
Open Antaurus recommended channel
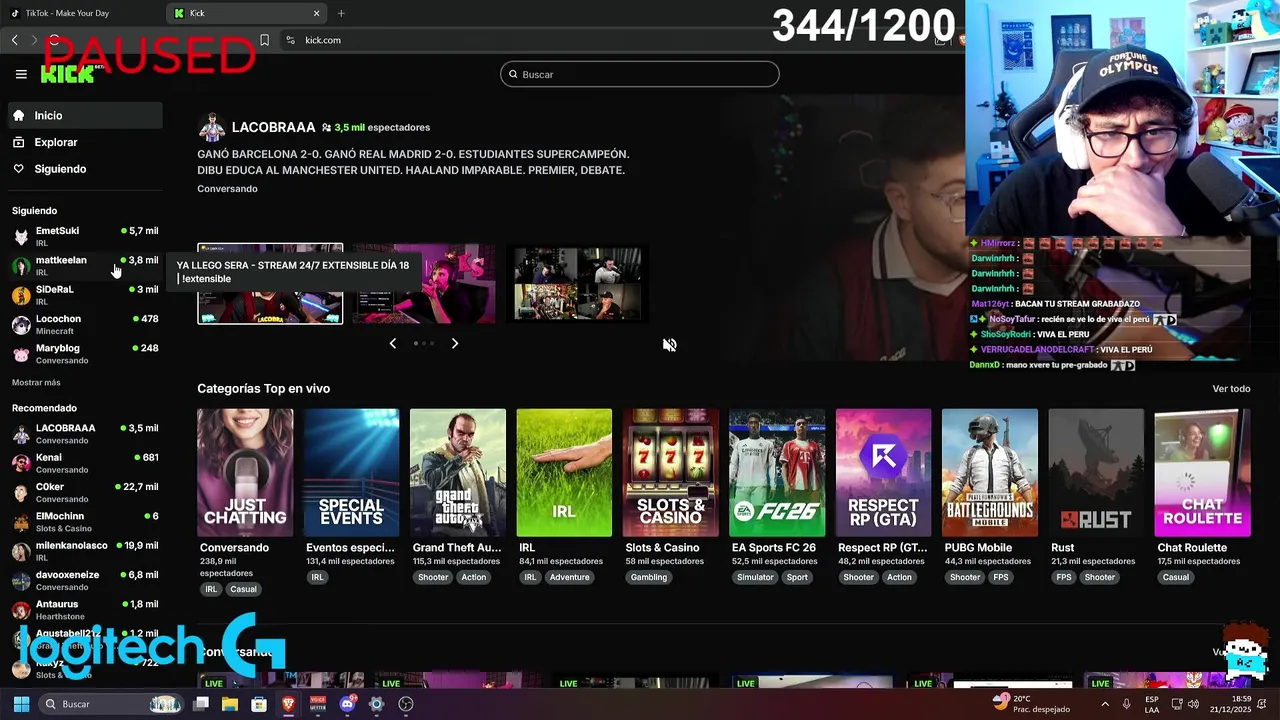tap(85, 609)
